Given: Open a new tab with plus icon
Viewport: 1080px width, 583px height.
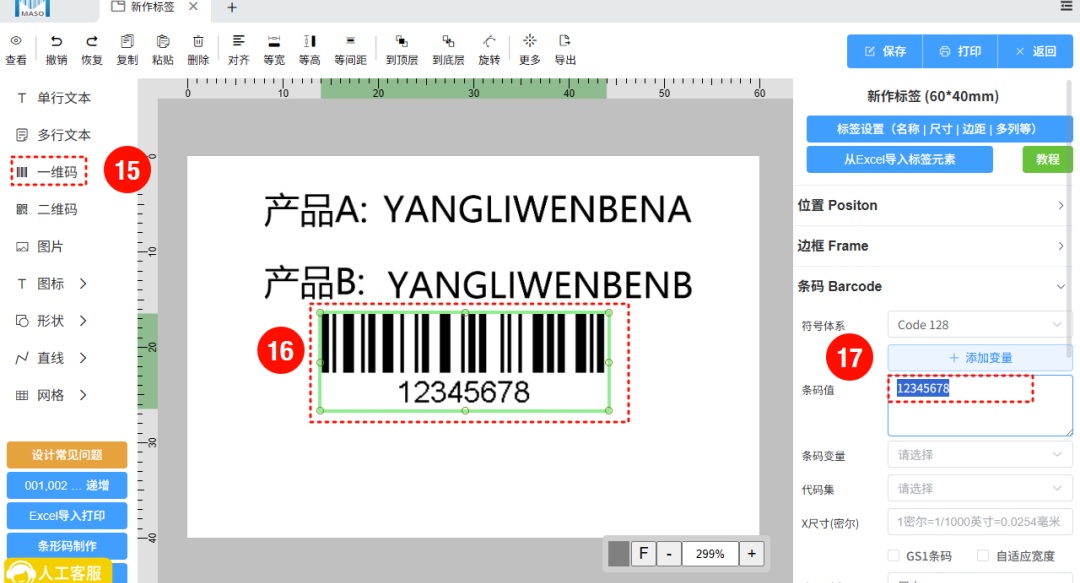Looking at the screenshot, I should click(x=232, y=8).
